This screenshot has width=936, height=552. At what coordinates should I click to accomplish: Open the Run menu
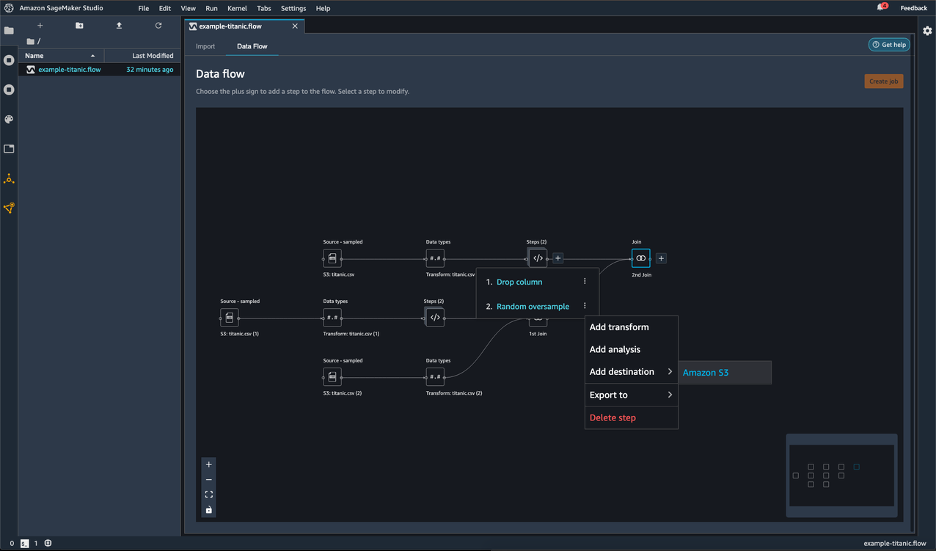coord(211,8)
